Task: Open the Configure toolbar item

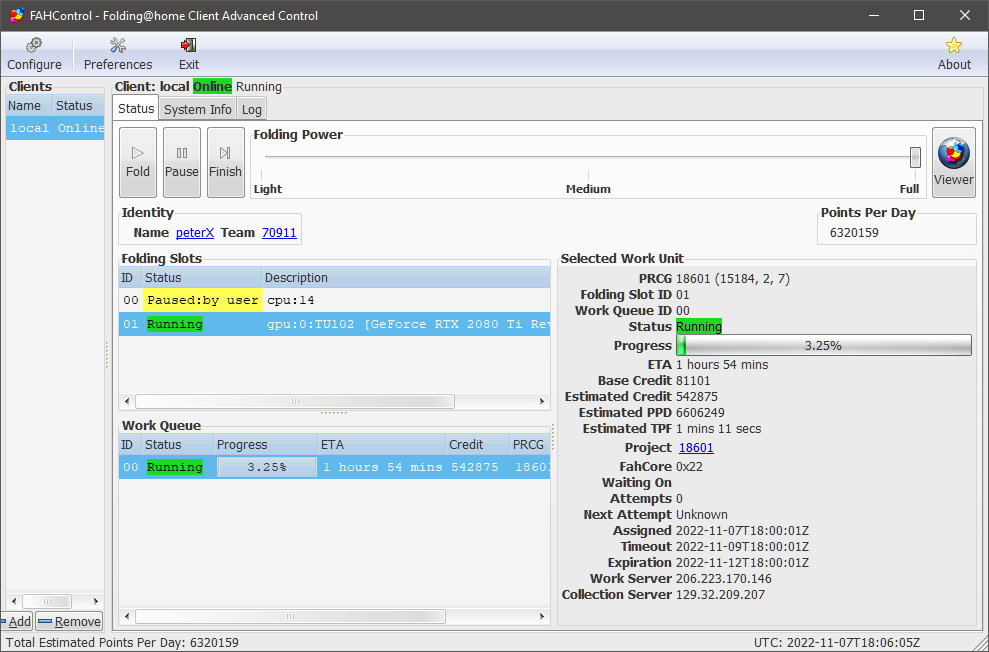Action: tap(34, 54)
